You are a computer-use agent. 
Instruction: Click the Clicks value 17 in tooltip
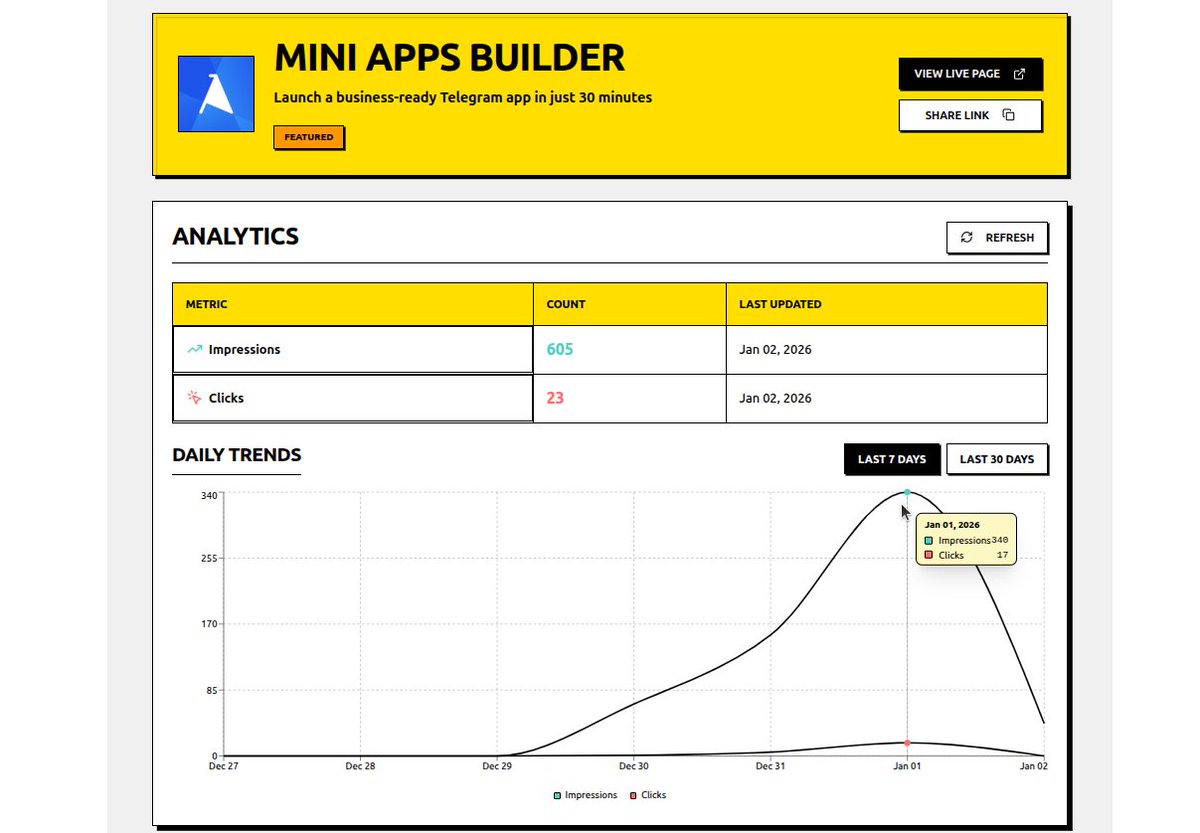pos(1003,555)
